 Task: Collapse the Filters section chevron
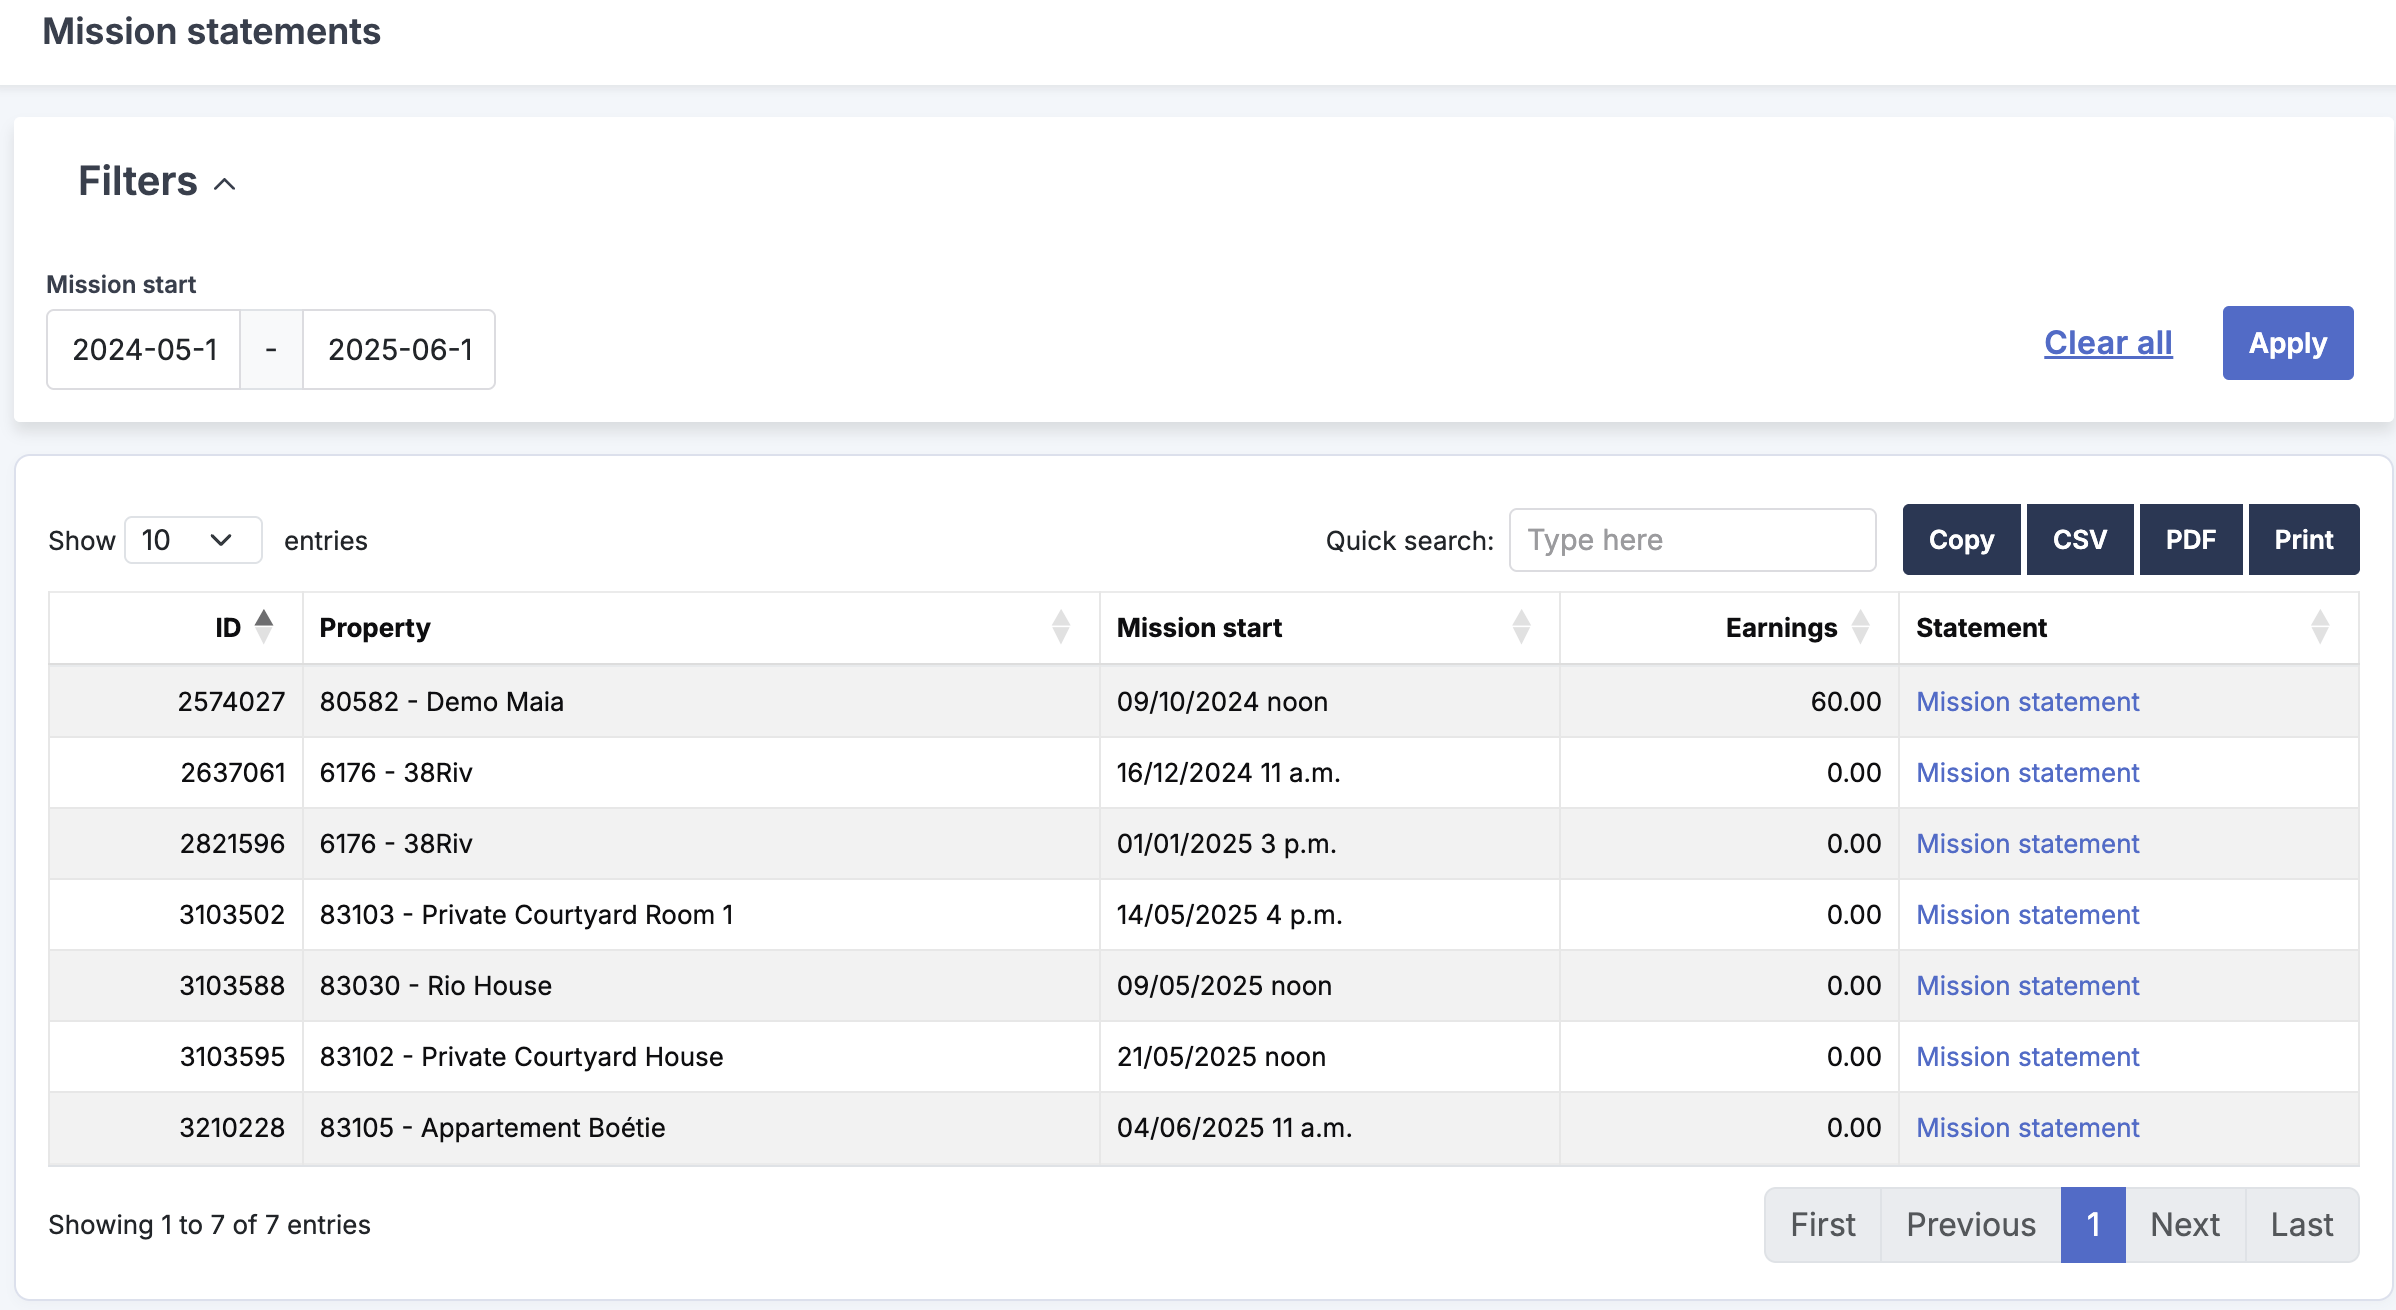(225, 184)
